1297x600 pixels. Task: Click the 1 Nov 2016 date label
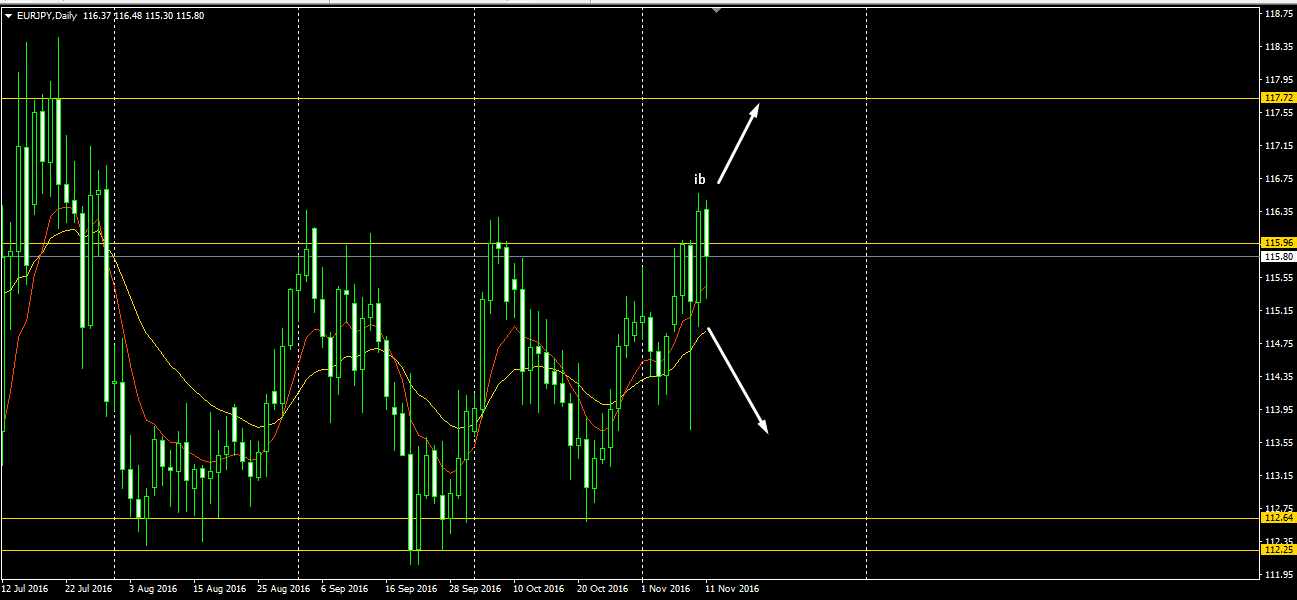tap(666, 589)
